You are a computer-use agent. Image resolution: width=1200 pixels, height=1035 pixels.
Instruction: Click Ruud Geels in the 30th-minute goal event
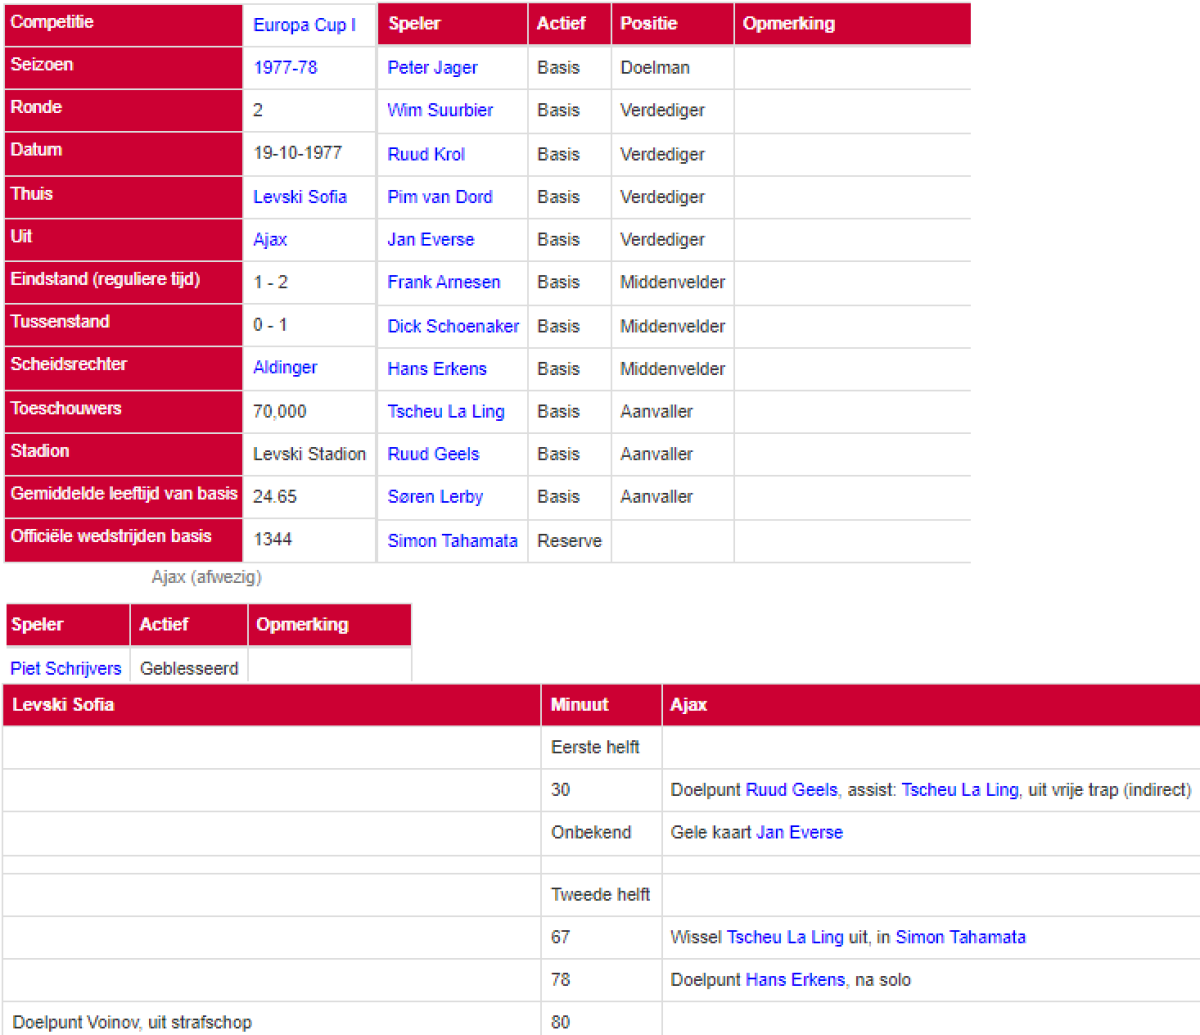(x=791, y=790)
